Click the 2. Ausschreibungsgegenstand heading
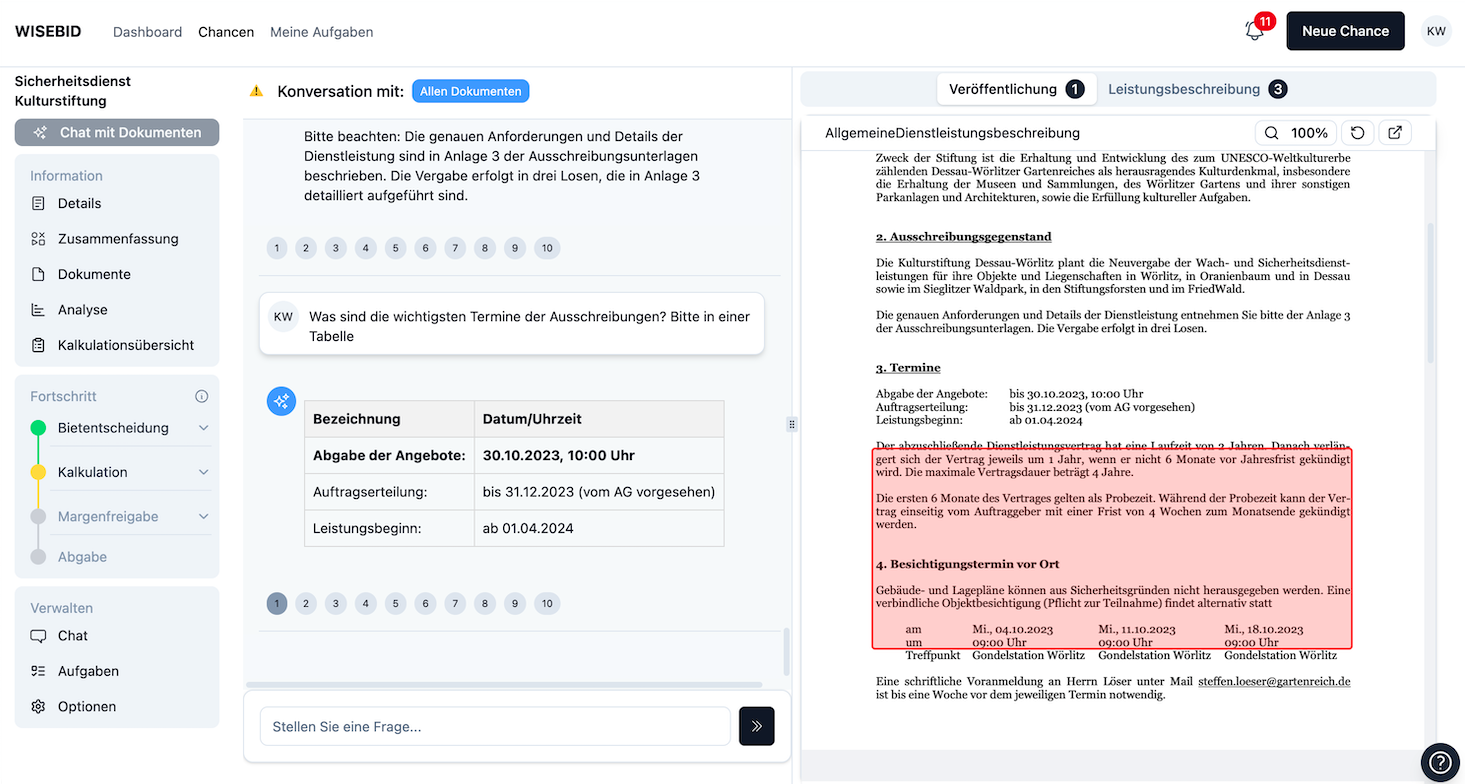 click(964, 237)
